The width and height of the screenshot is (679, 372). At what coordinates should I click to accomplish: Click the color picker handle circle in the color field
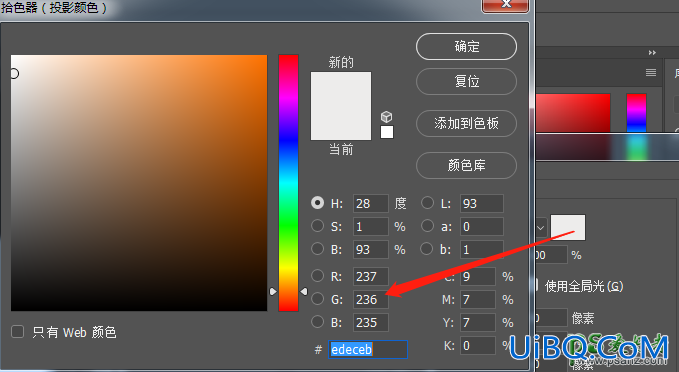coord(14,74)
